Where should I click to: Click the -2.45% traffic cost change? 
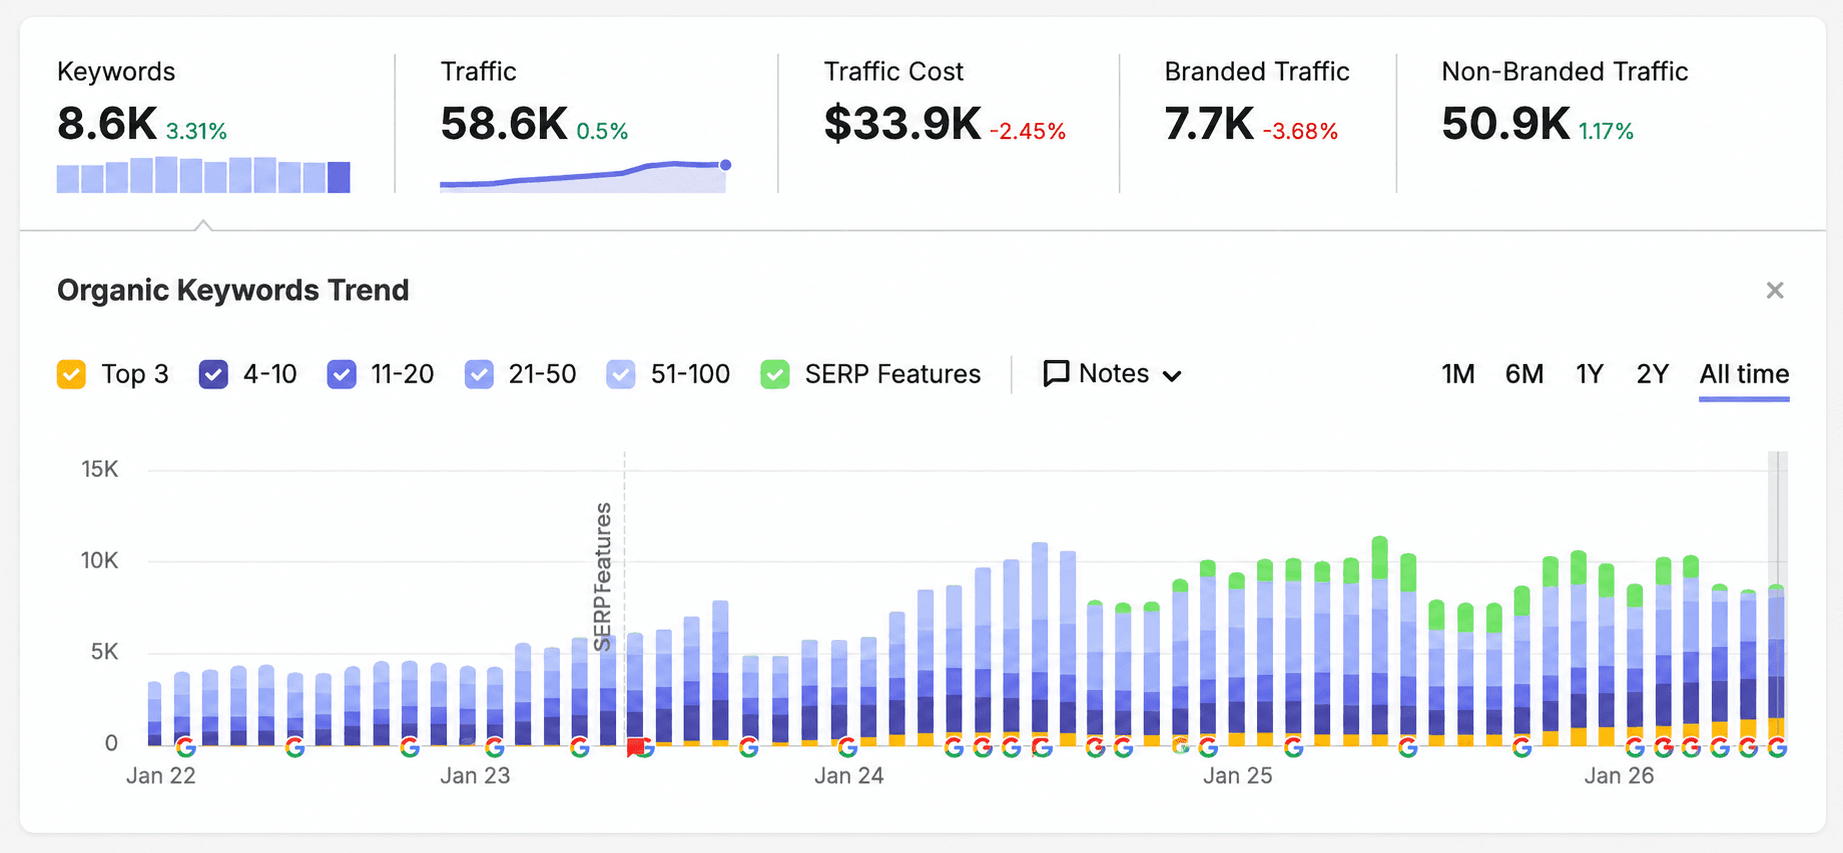pyautogui.click(x=1028, y=131)
